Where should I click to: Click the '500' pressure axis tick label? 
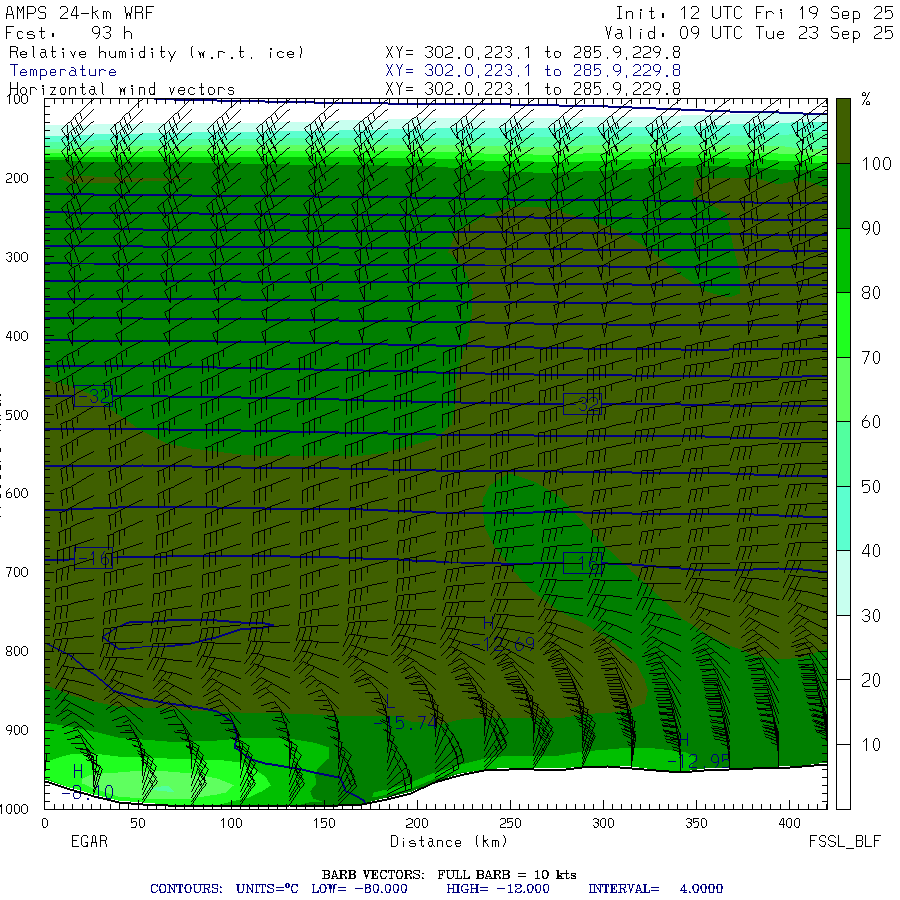pyautogui.click(x=17, y=415)
